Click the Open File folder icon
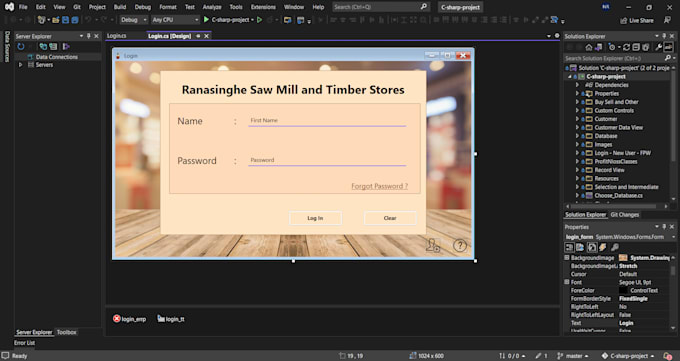Screen dimensions: 680x361 (56, 20)
